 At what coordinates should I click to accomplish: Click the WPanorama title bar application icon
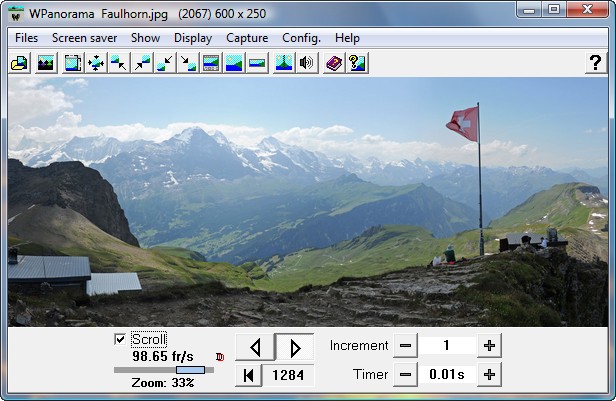coord(16,14)
